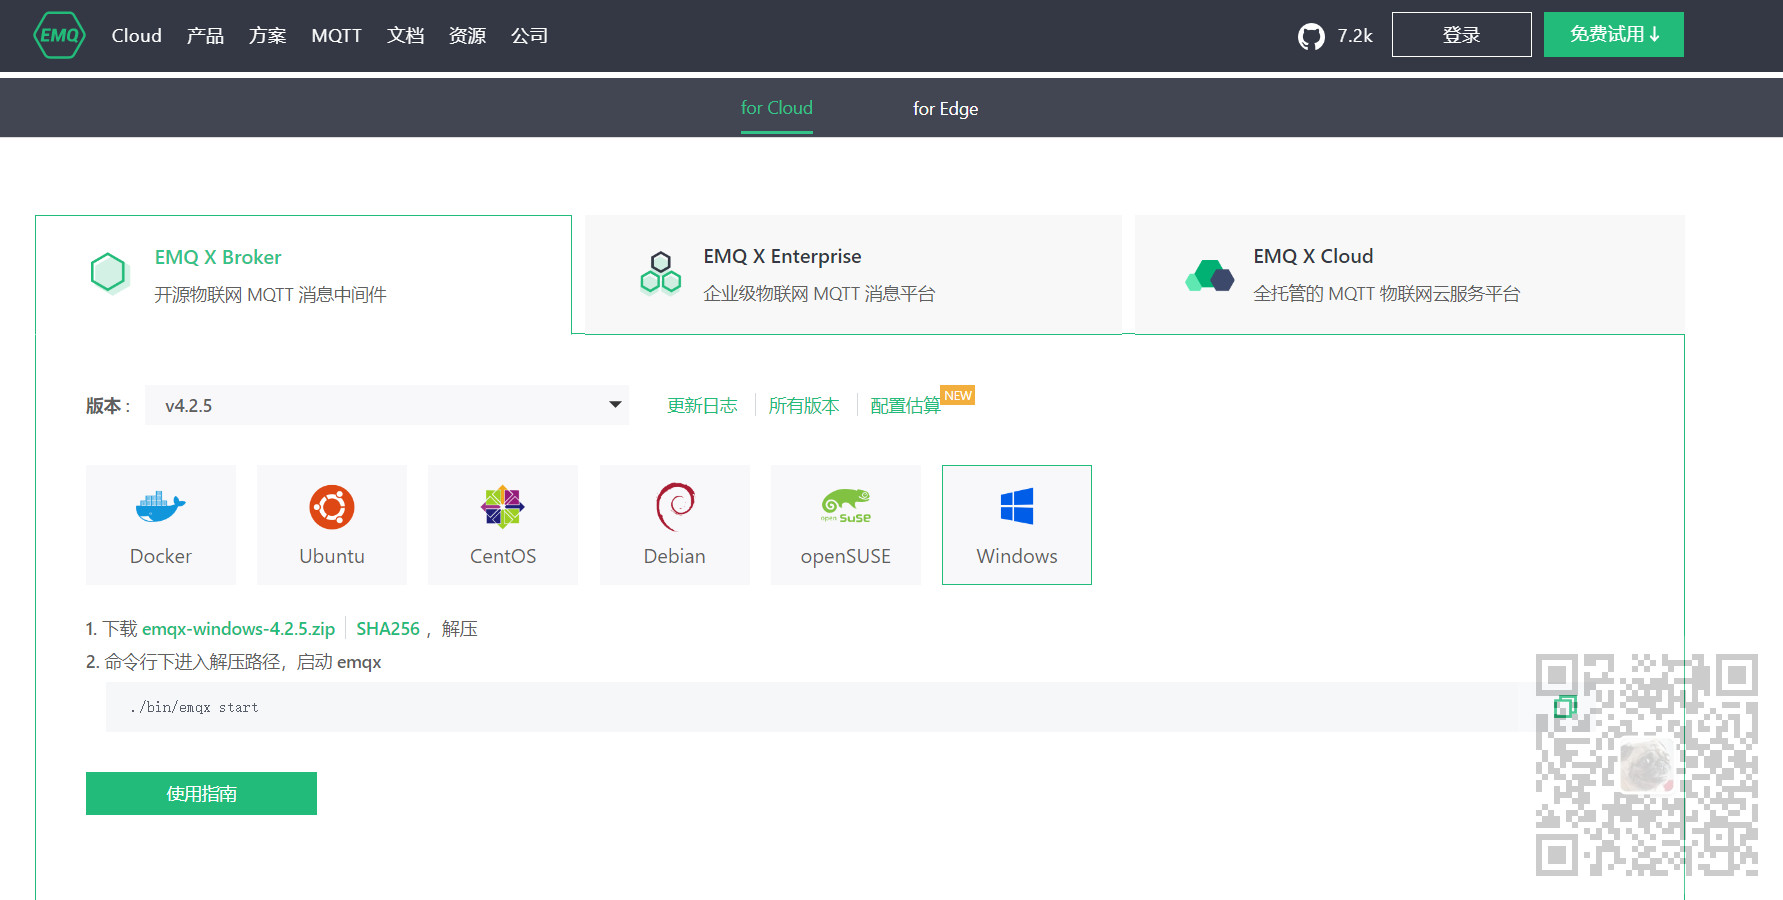Click the 7.2k GitHub star count
1783x900 pixels.
(x=1355, y=36)
